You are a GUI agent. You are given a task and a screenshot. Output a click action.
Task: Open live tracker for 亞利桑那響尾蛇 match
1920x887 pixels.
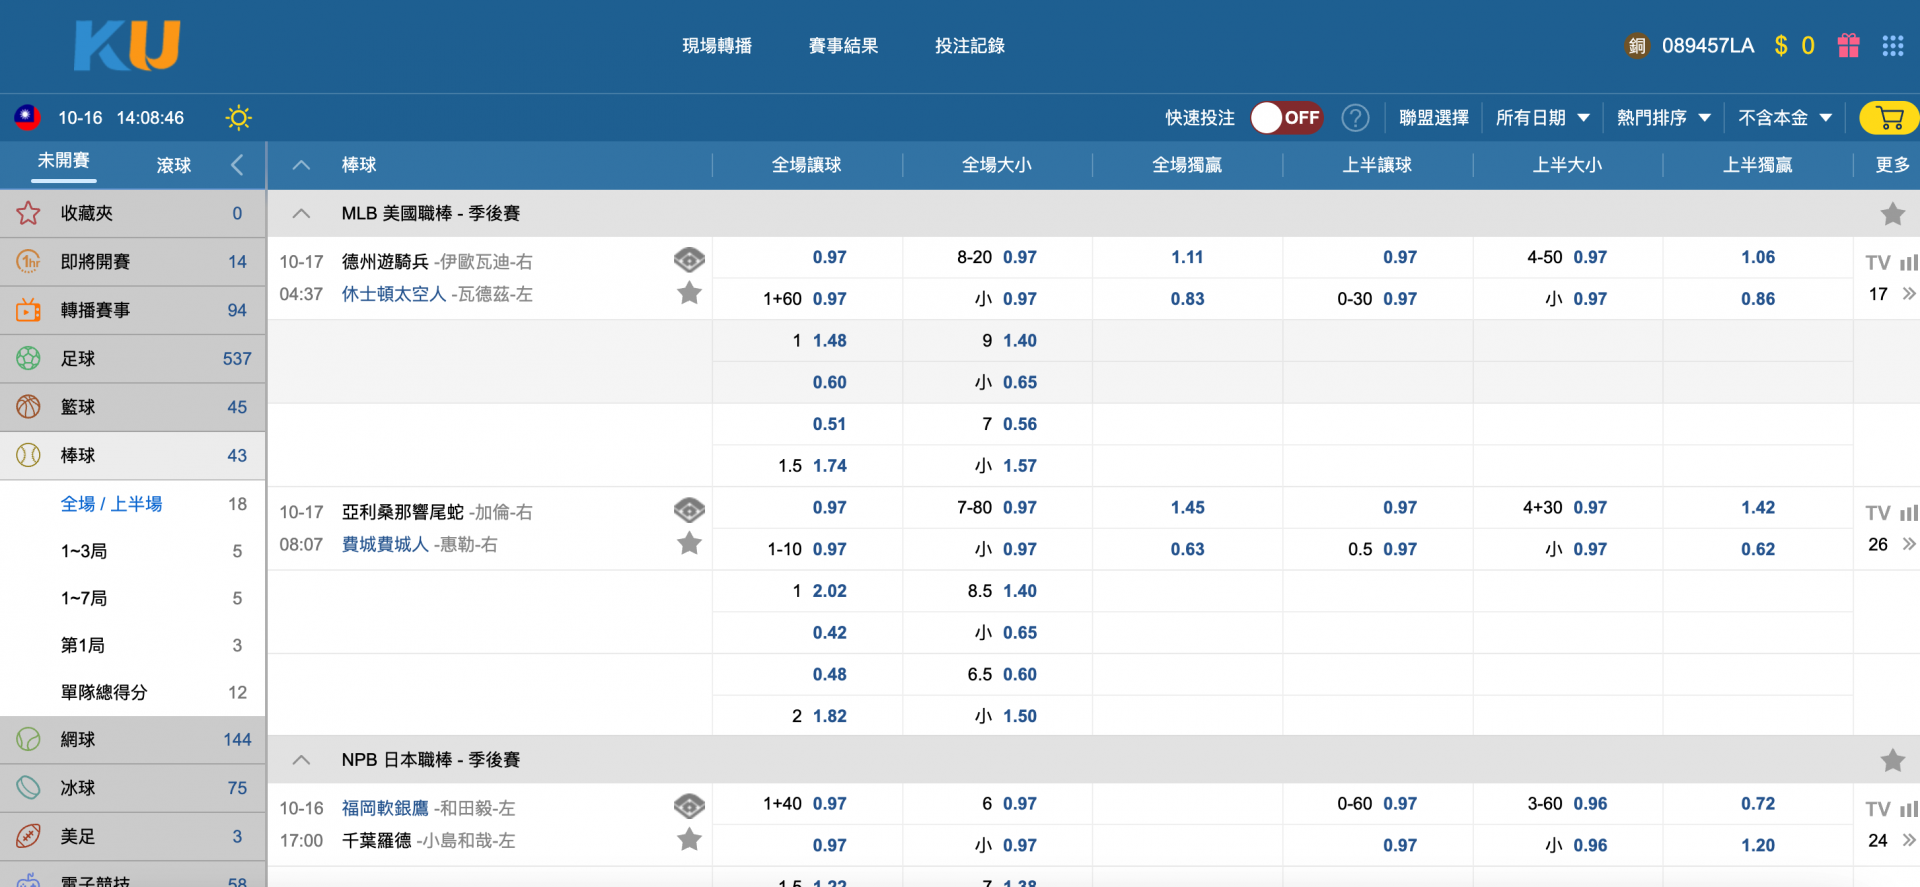[689, 510]
